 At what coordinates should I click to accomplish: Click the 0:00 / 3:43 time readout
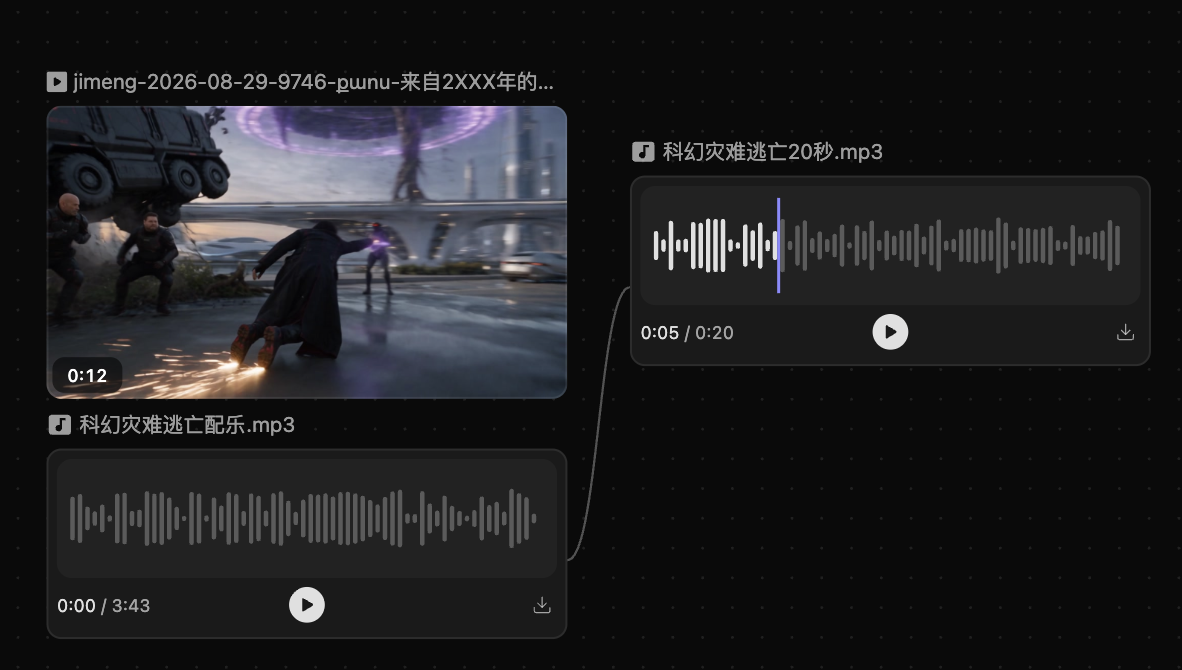pos(103,606)
